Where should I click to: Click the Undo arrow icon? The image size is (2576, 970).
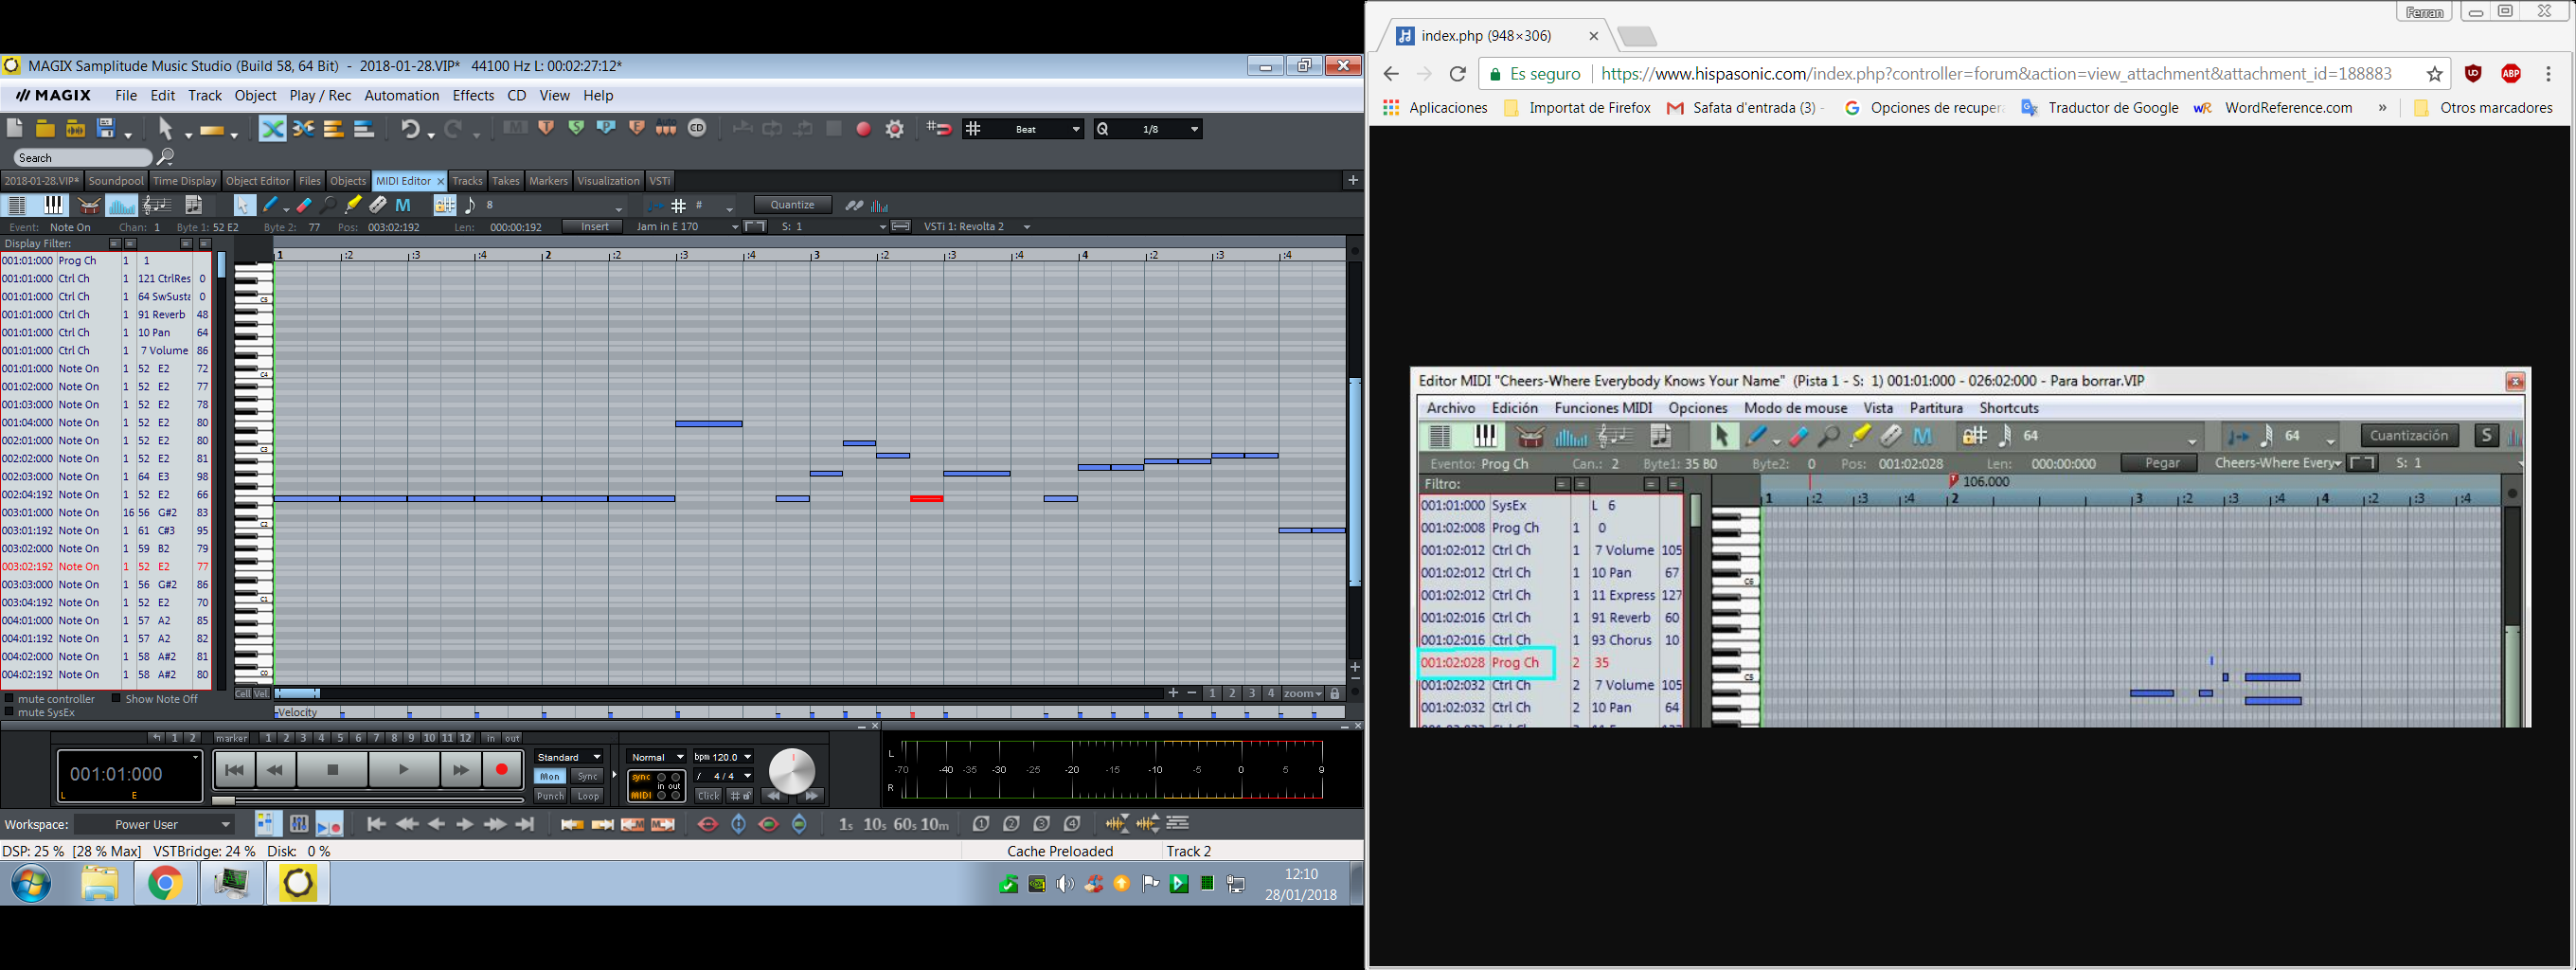[411, 128]
